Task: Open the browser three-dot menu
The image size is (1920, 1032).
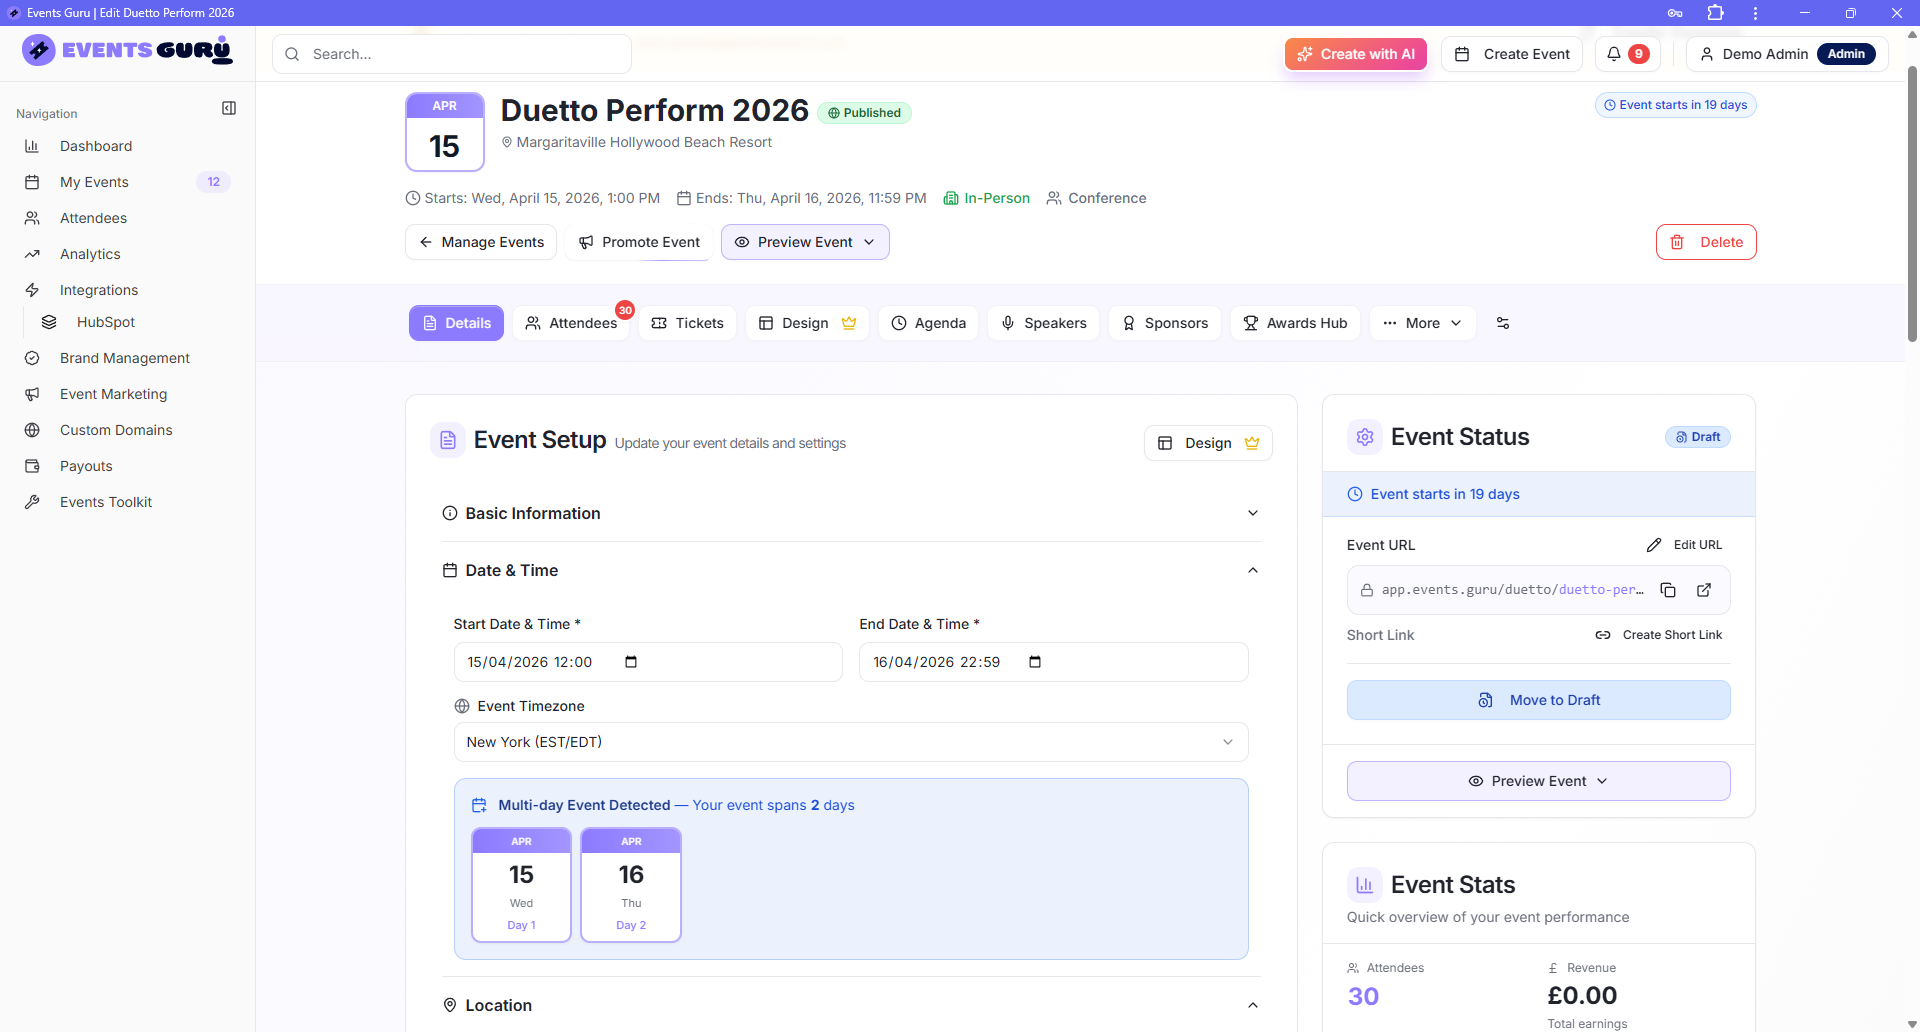Action: pos(1755,13)
